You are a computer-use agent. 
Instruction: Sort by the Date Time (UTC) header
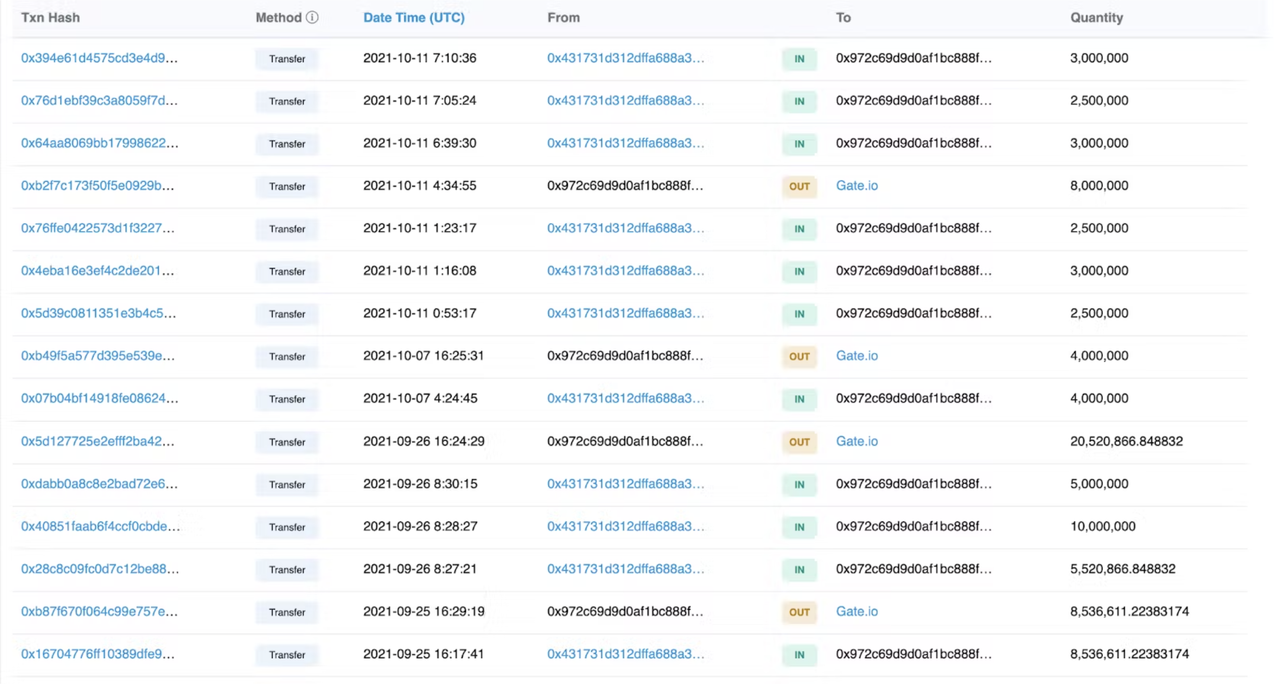click(x=414, y=18)
